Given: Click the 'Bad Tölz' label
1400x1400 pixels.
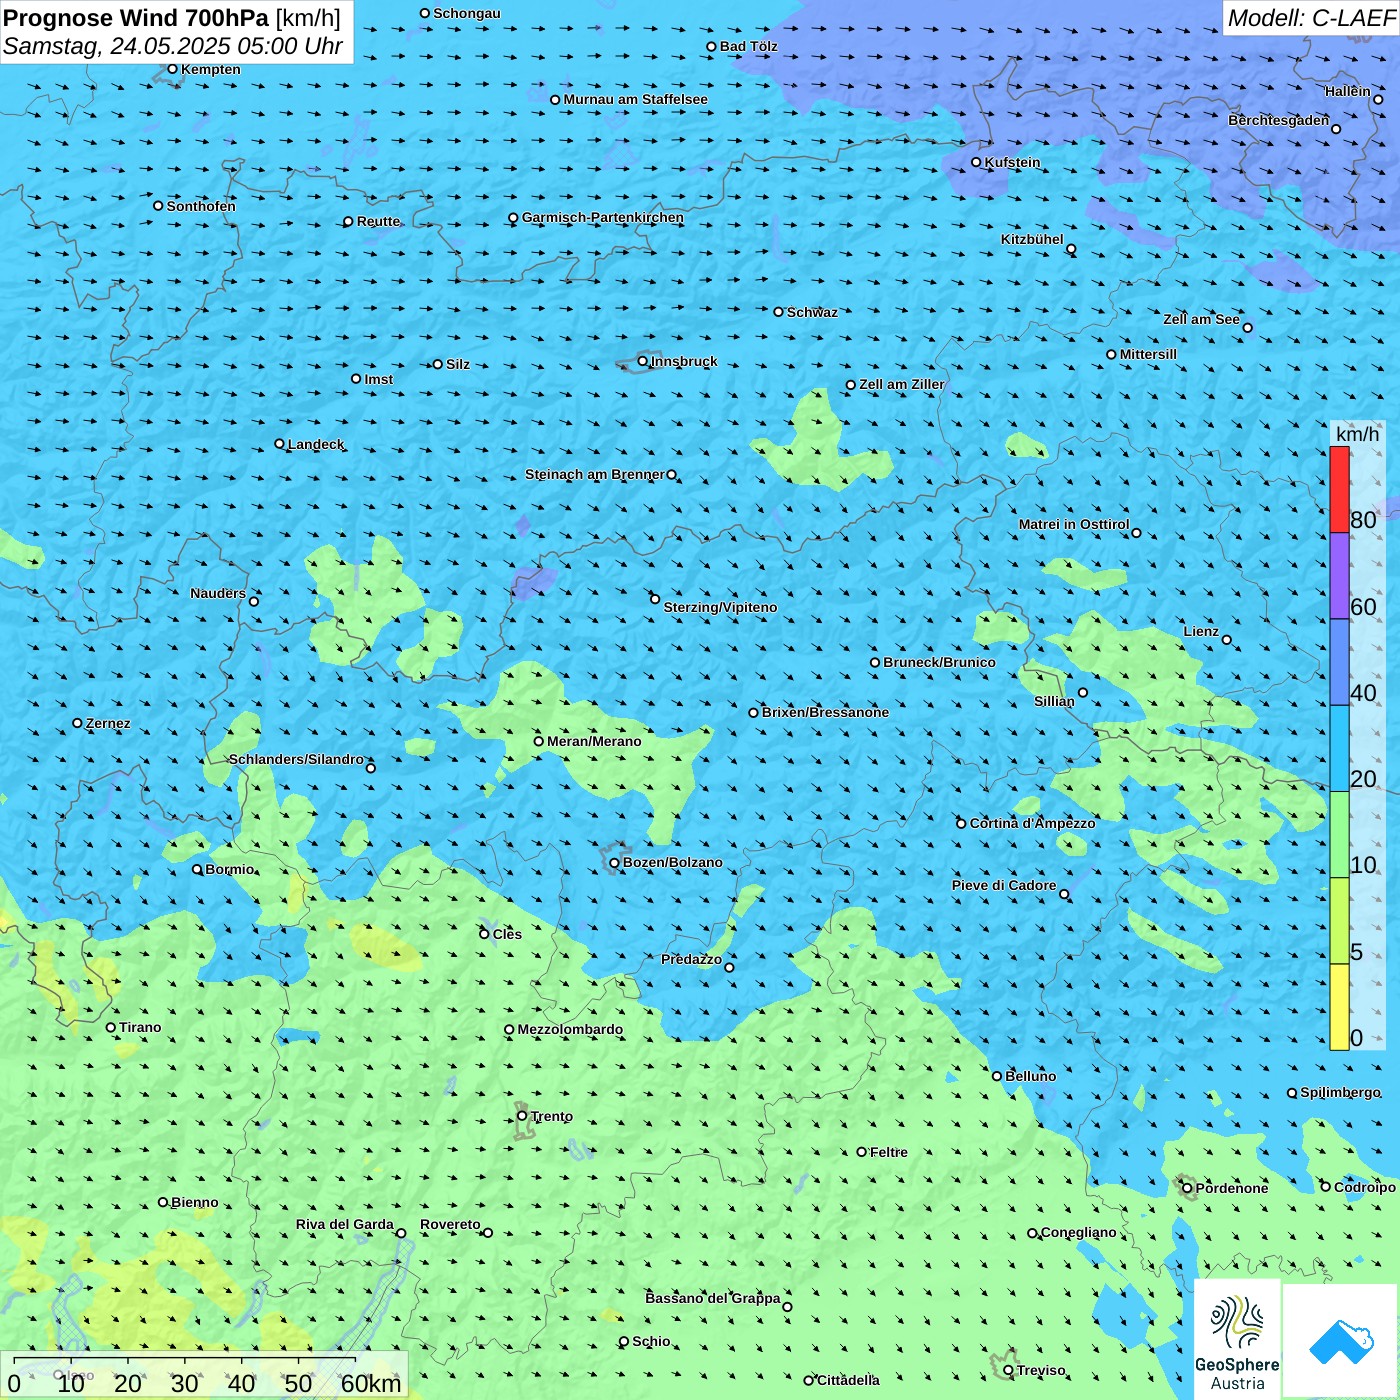Looking at the screenshot, I should pos(749,46).
